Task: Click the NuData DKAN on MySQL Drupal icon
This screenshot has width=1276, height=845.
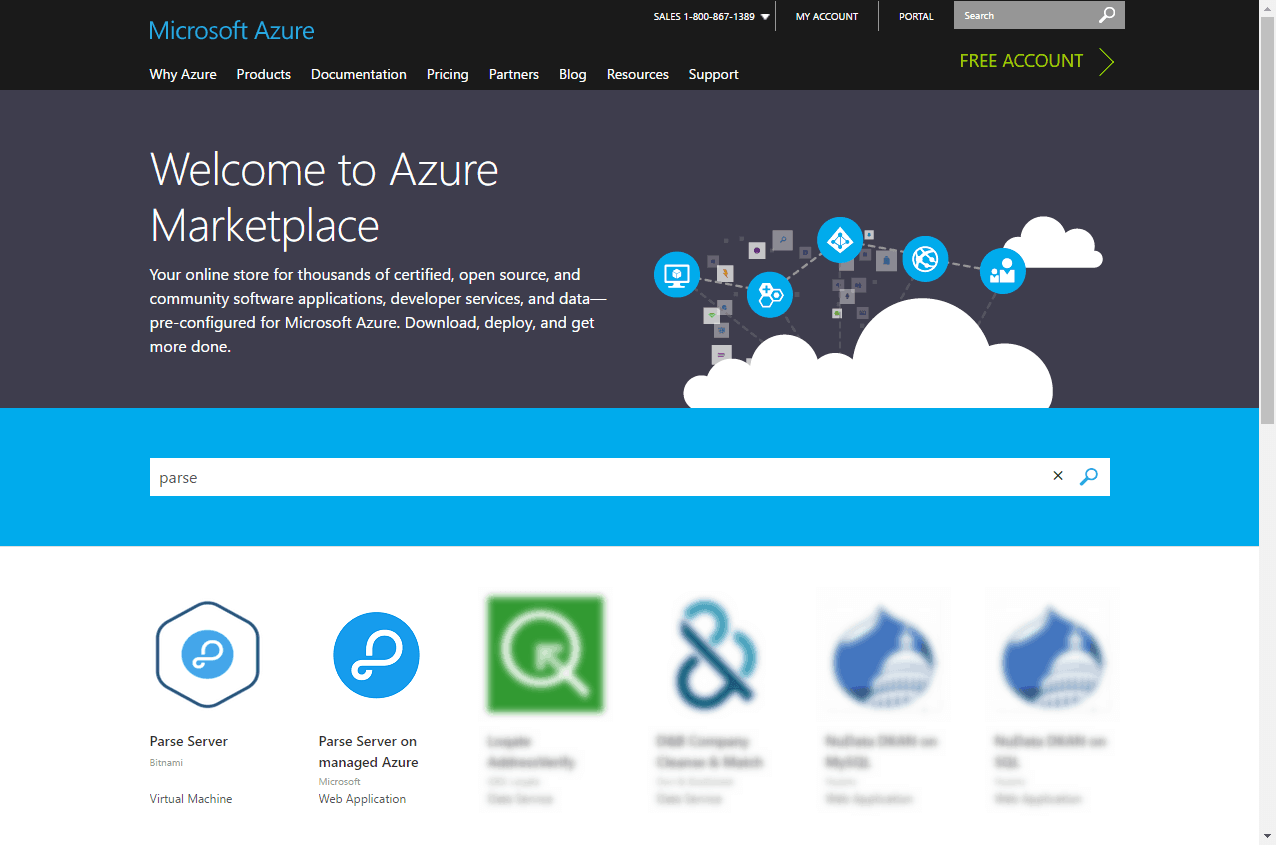Action: (x=883, y=654)
